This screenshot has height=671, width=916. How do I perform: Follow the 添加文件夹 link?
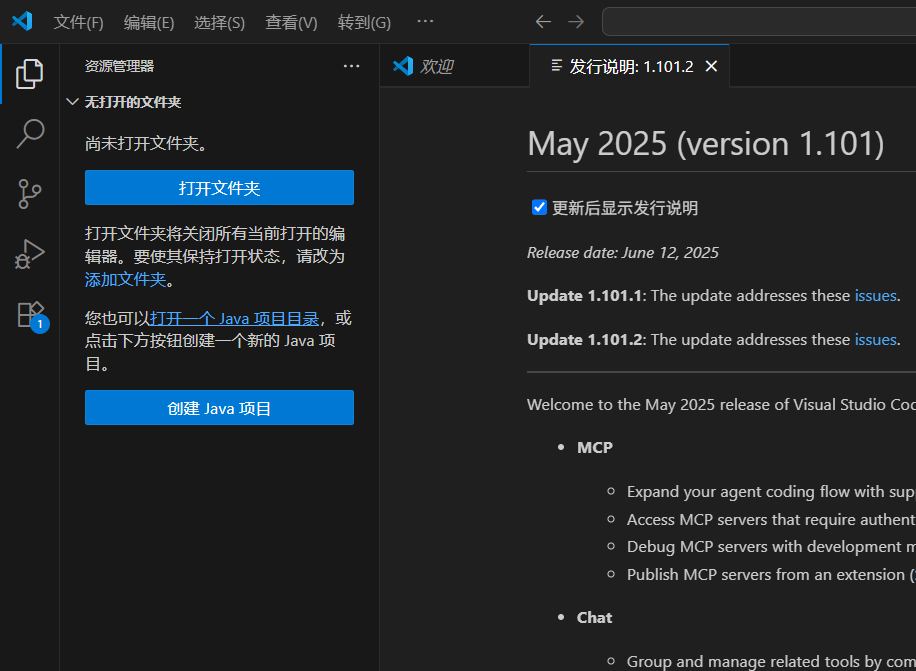(x=126, y=280)
